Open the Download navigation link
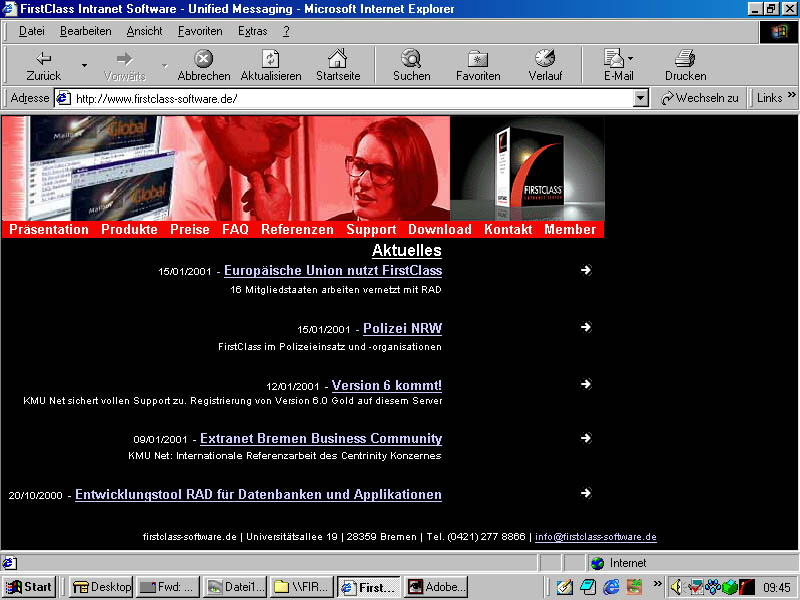 (x=439, y=229)
